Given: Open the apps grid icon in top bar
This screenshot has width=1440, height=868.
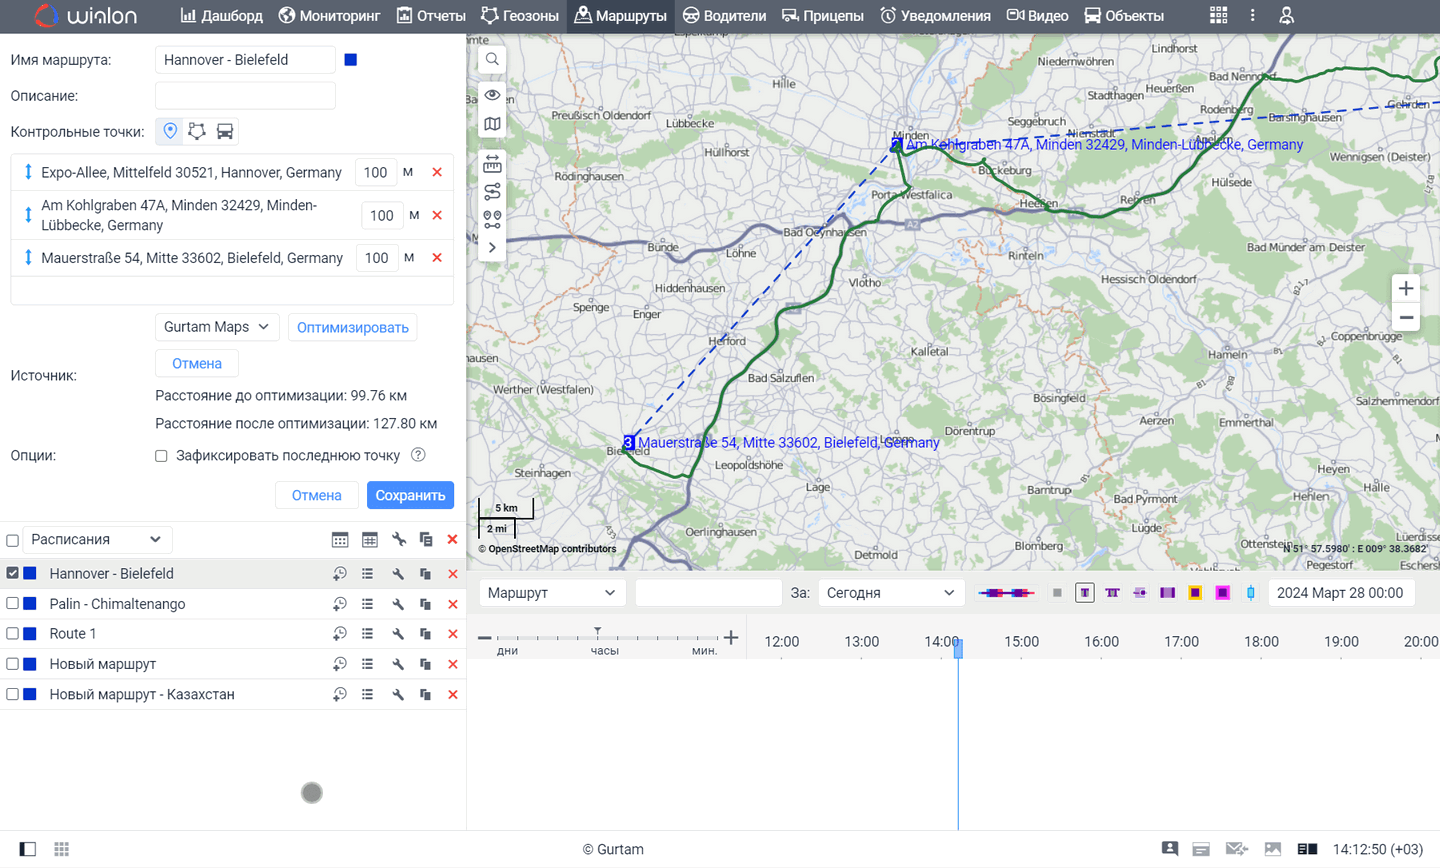Looking at the screenshot, I should click(1218, 16).
